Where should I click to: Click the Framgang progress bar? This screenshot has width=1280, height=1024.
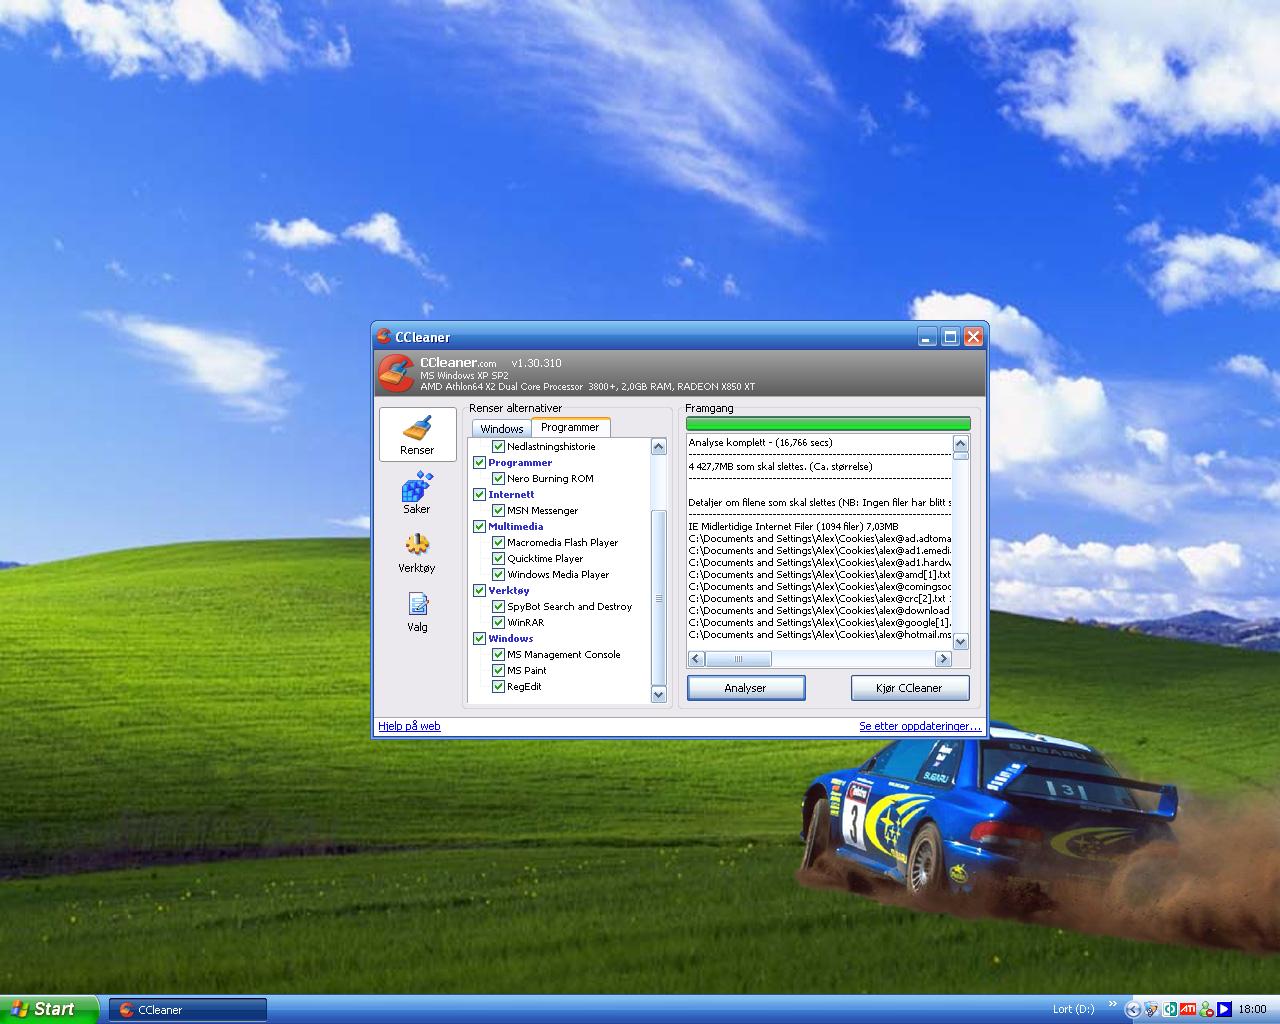click(828, 424)
